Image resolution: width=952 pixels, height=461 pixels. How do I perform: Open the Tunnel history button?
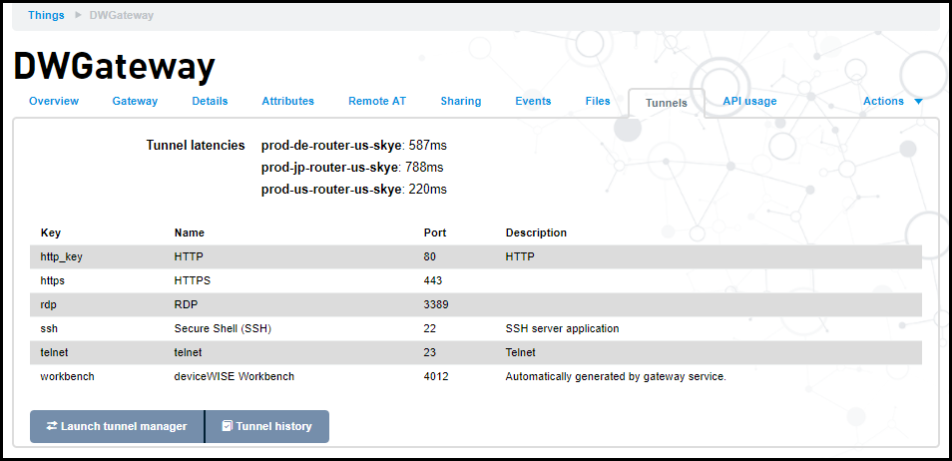(x=267, y=426)
